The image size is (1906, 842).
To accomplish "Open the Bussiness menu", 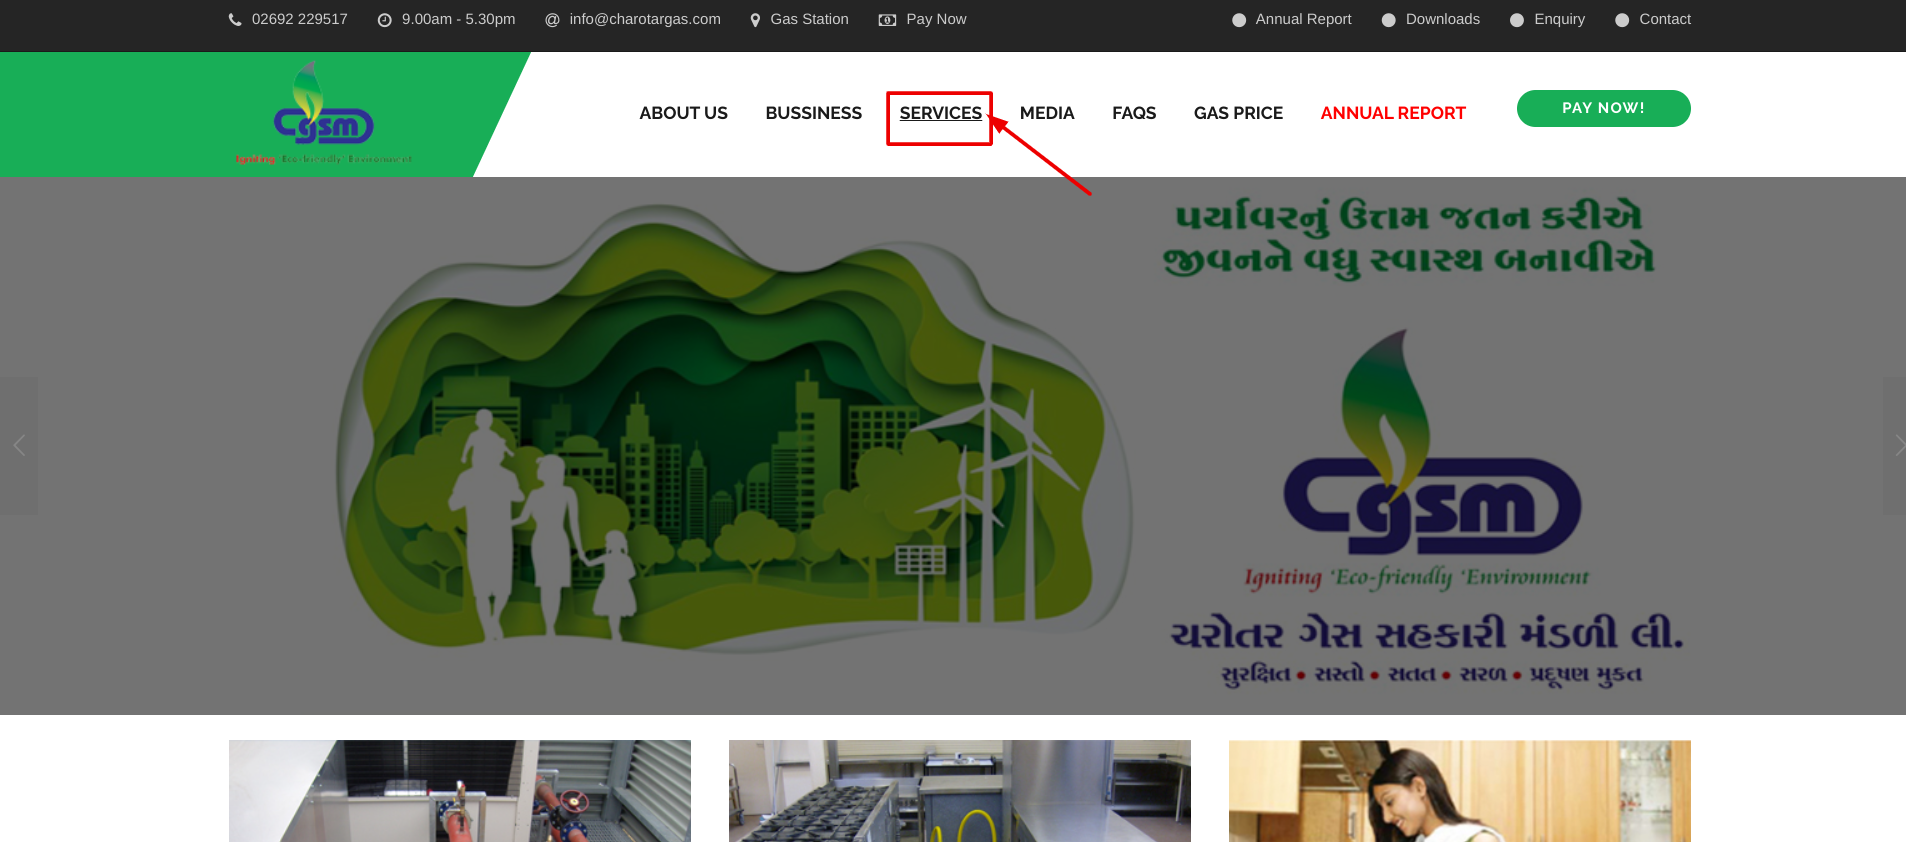I will tap(813, 113).
